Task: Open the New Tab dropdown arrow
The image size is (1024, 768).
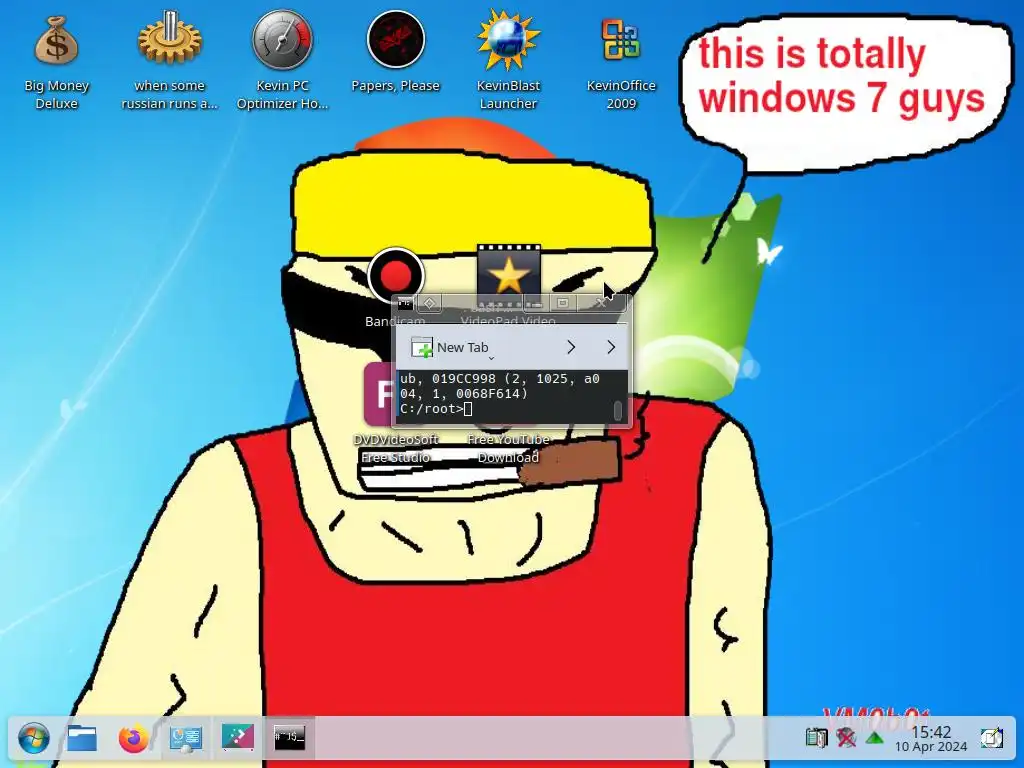Action: 491,358
